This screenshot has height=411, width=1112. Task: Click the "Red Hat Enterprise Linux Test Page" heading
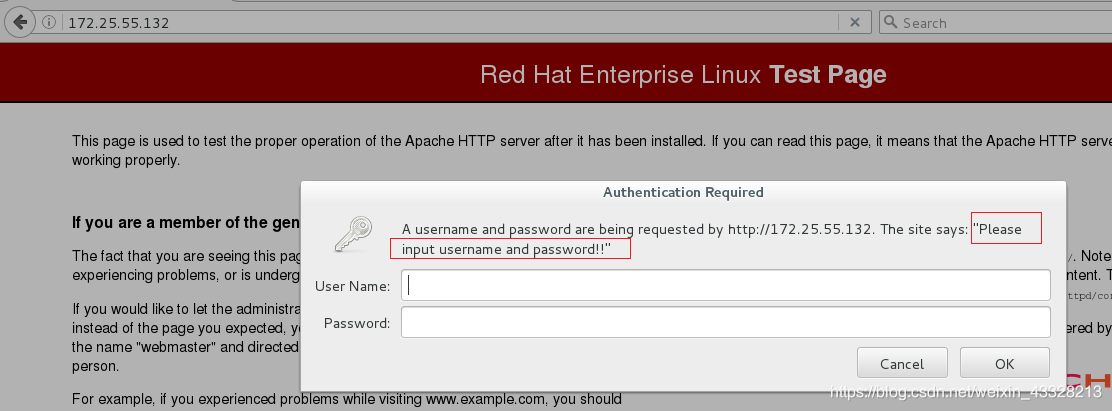683,74
